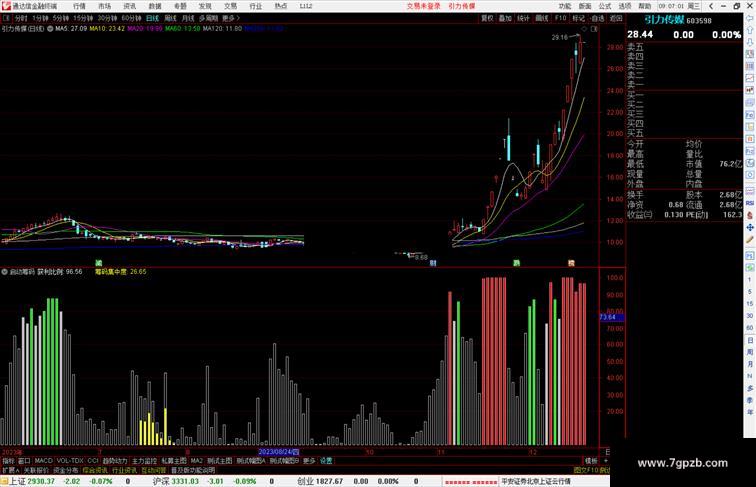Click the 标记 button
The height and width of the screenshot is (487, 756).
(x=578, y=18)
